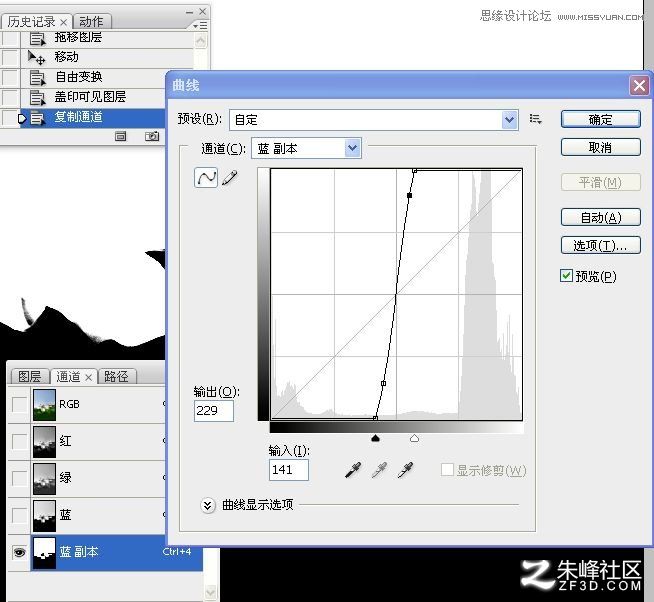The image size is (654, 602).
Task: Create new snapshot camera icon
Action: (152, 136)
